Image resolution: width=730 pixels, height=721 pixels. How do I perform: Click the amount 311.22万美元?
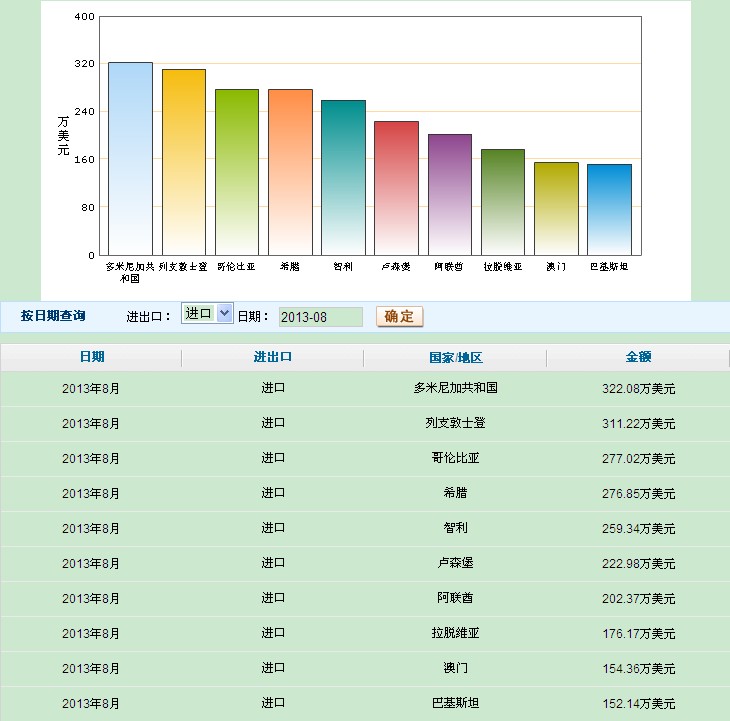tap(638, 424)
